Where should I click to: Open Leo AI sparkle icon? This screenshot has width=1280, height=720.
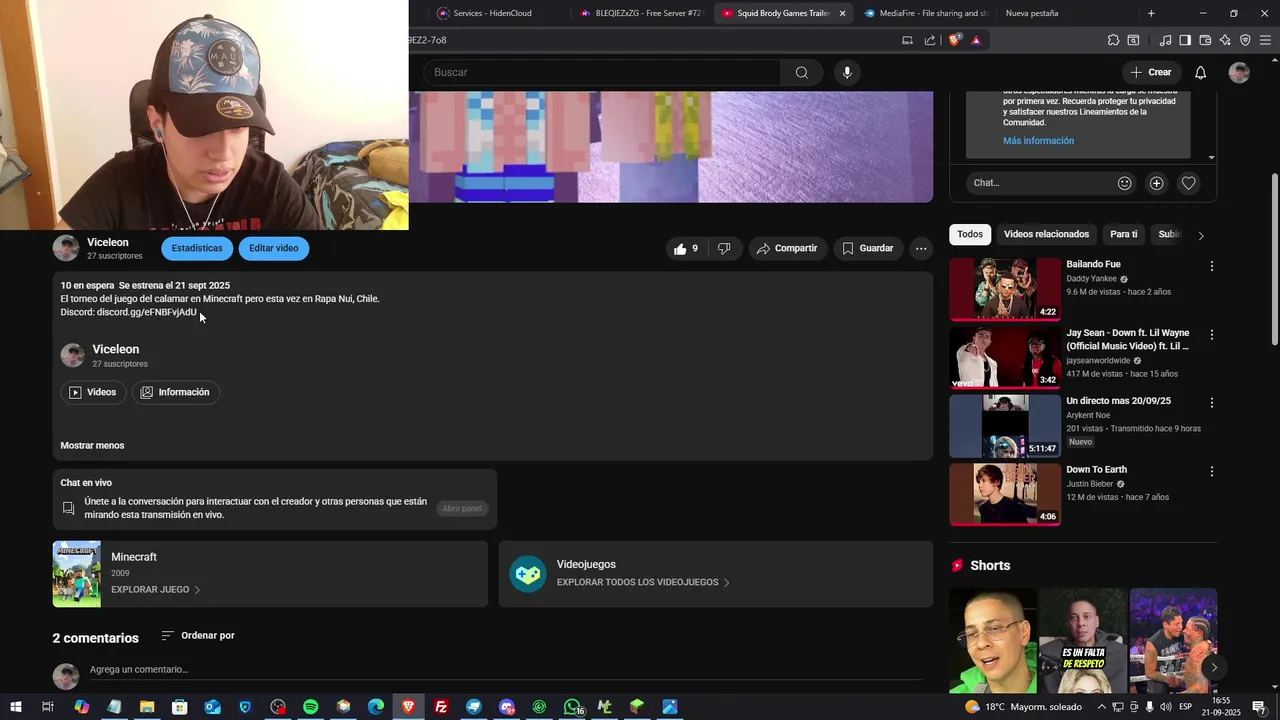pos(1225,40)
